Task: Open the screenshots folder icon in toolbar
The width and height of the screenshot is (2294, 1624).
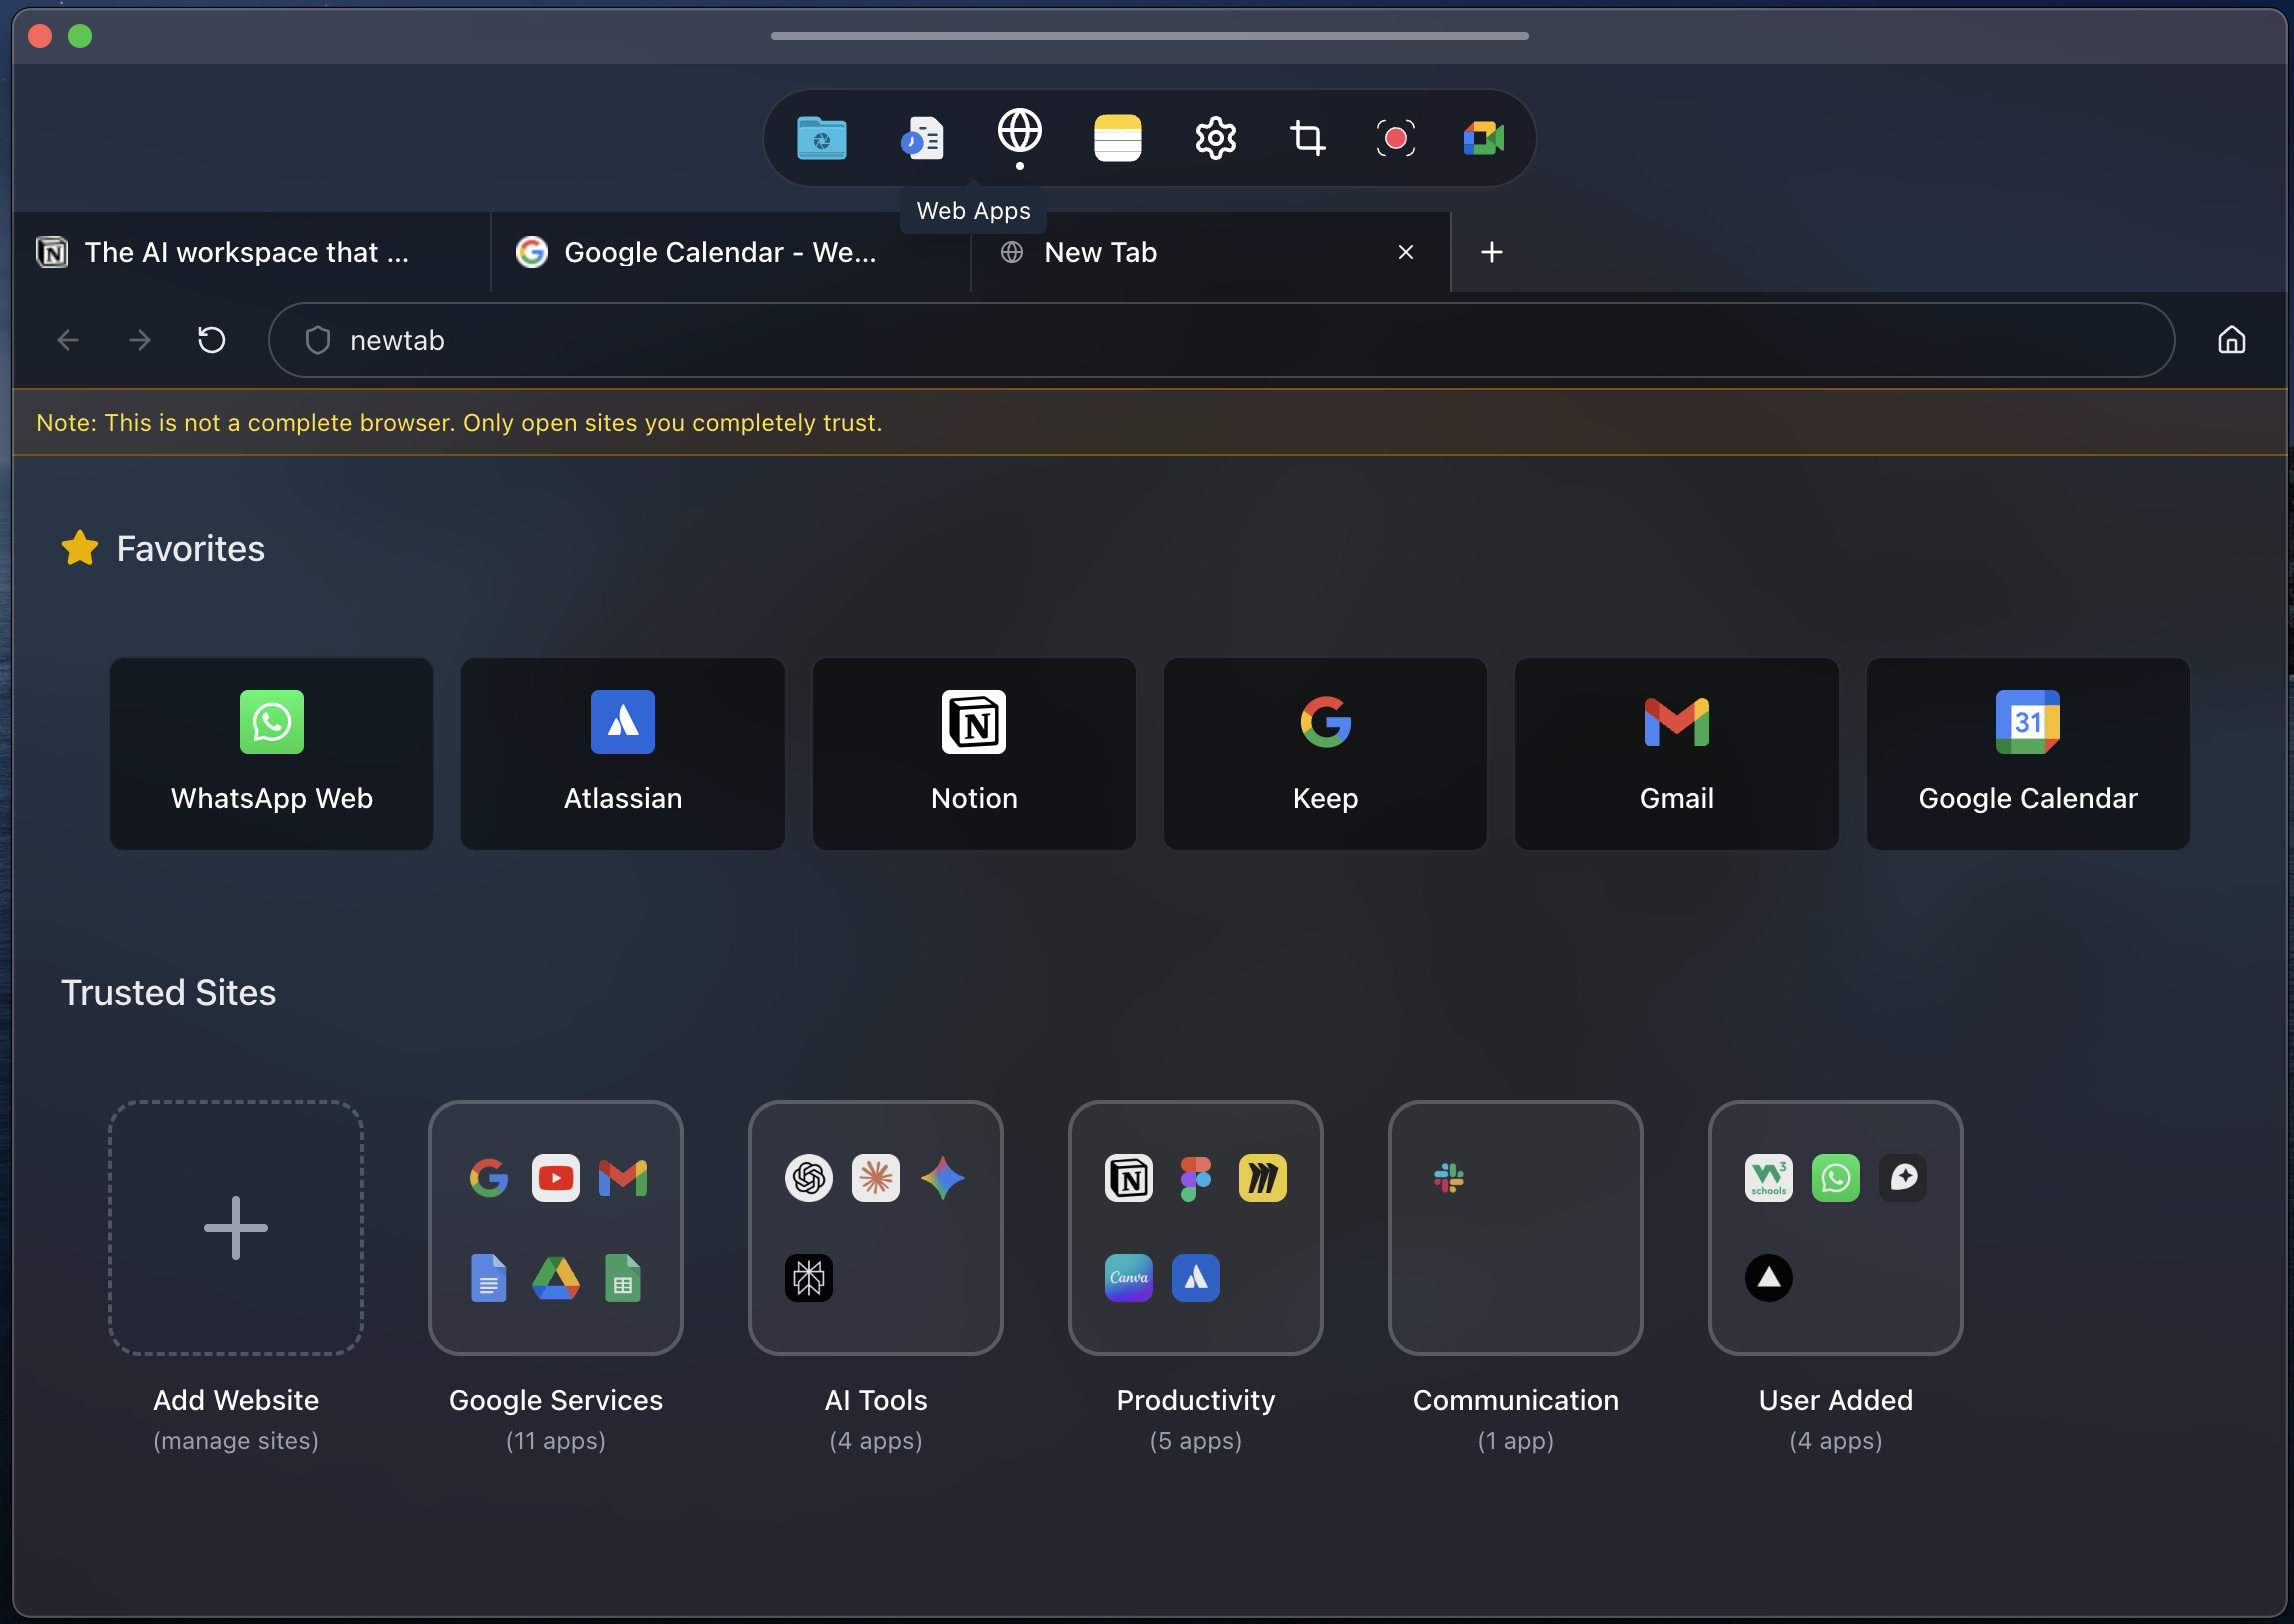Action: pos(820,137)
